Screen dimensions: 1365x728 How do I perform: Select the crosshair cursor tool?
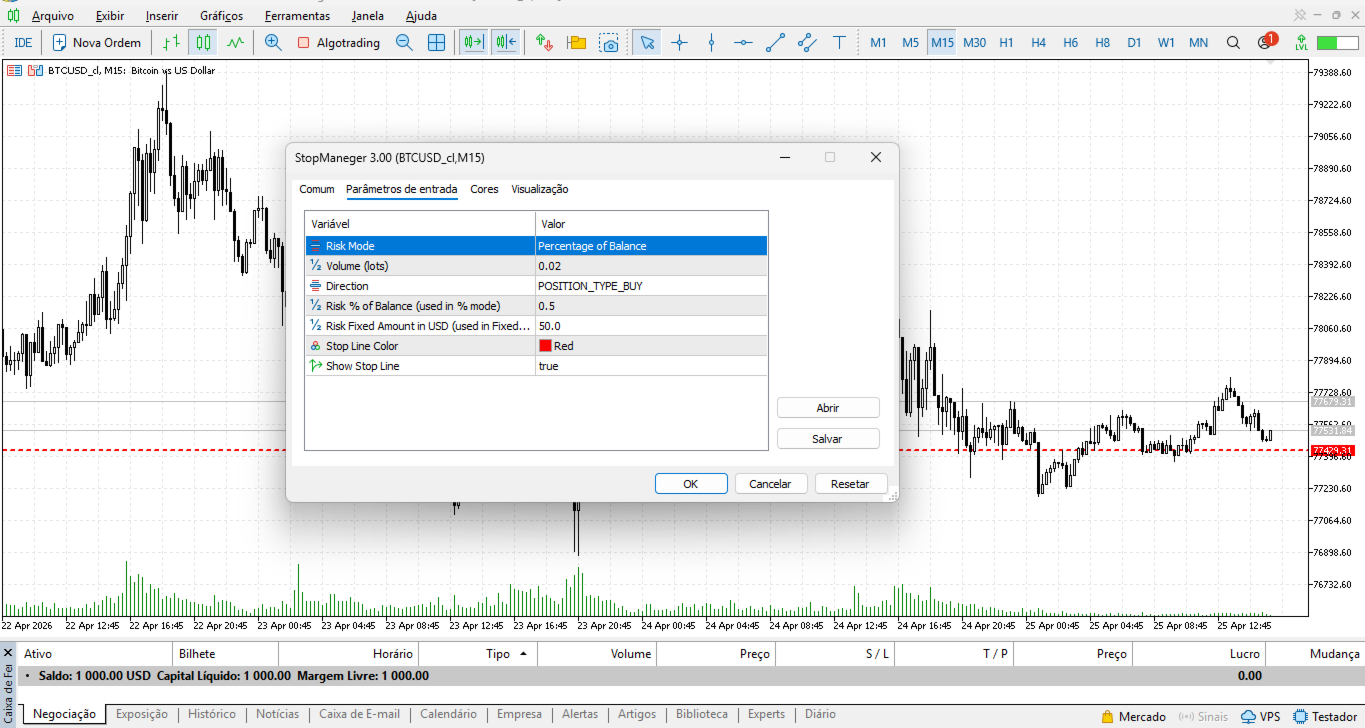(x=680, y=43)
